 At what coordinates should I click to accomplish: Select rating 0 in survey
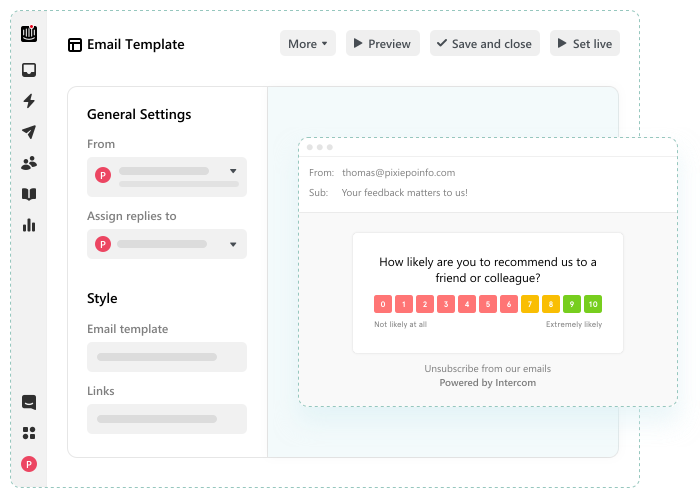(x=383, y=304)
